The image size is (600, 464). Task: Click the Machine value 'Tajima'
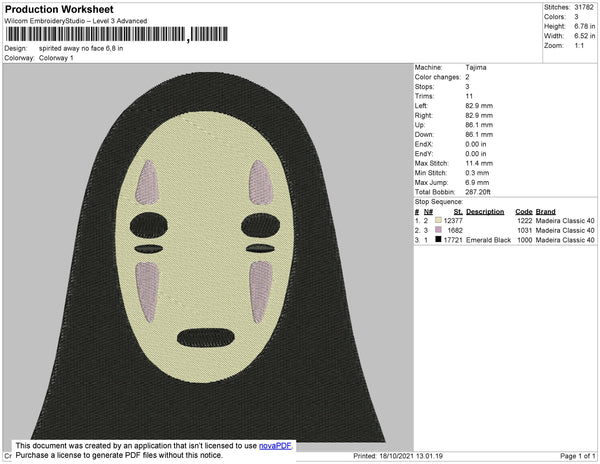click(476, 67)
